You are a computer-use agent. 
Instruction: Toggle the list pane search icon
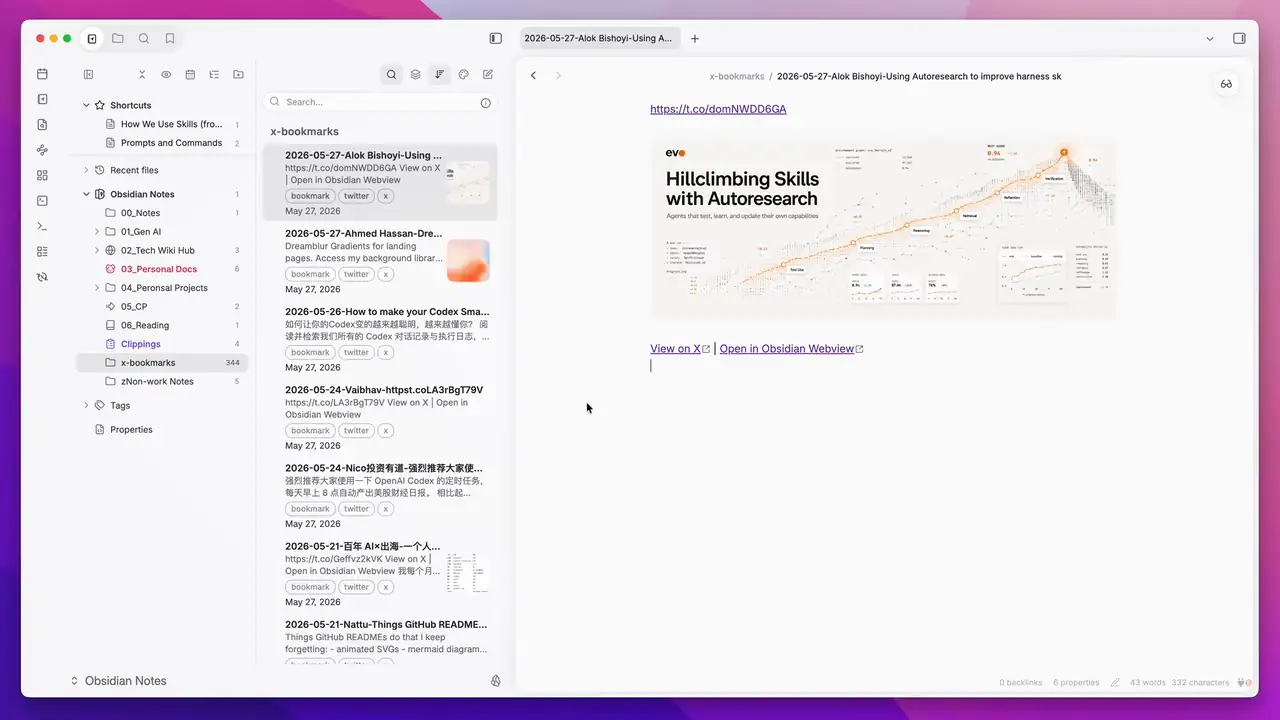click(x=391, y=74)
